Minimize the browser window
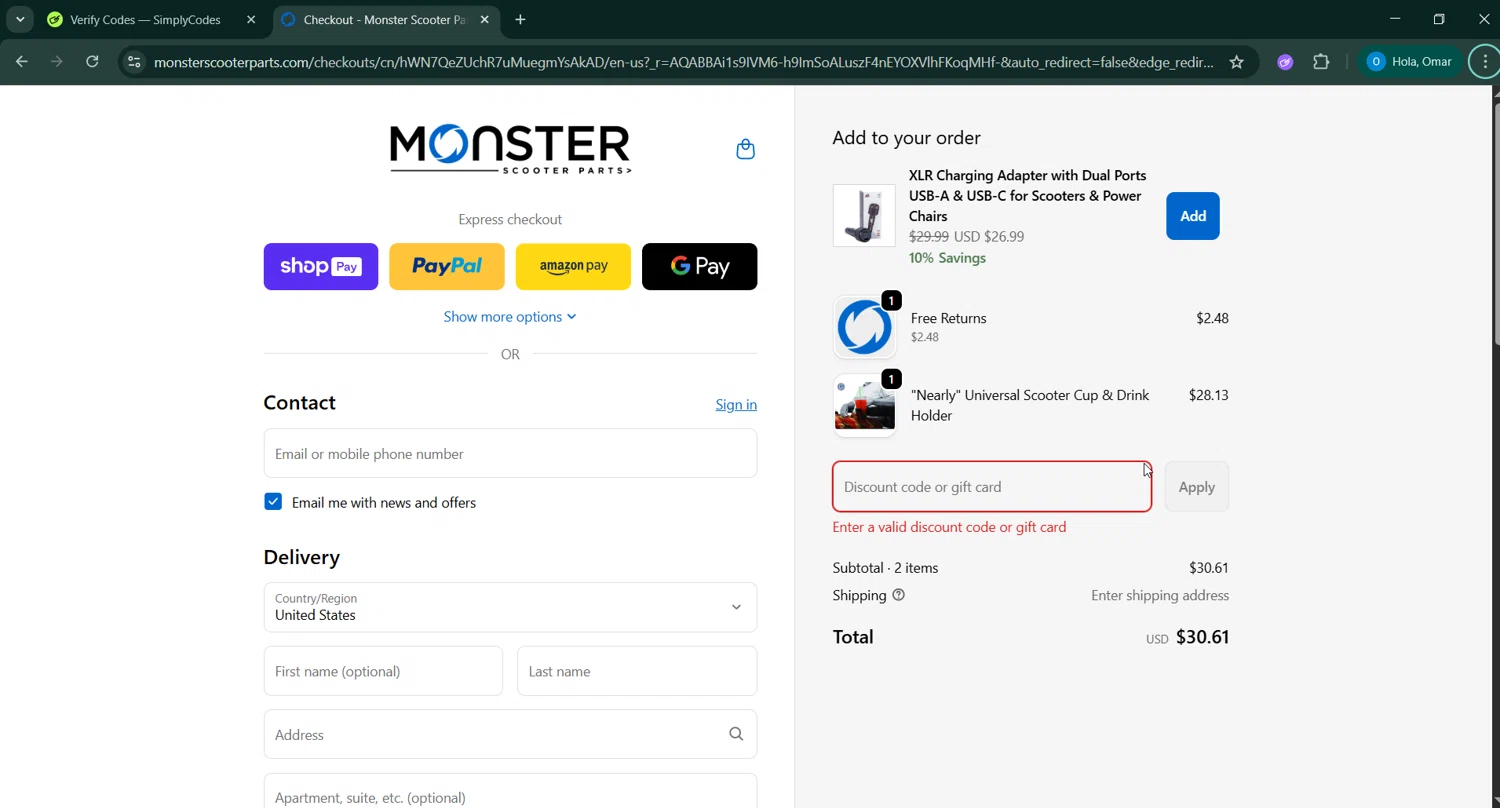 (1395, 19)
